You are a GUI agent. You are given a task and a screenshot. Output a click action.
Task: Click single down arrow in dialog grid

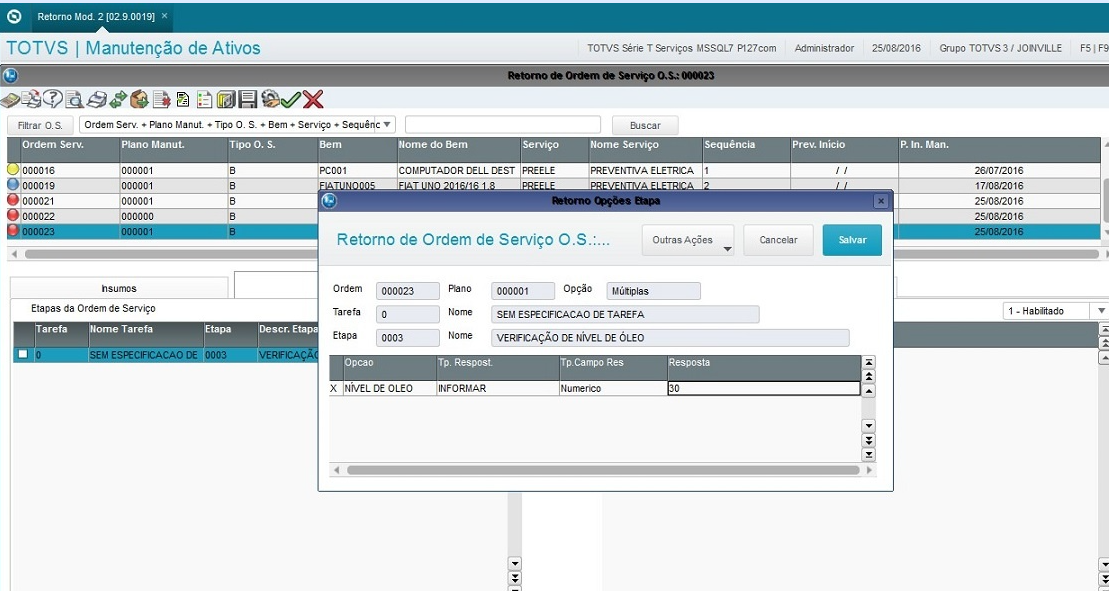click(x=869, y=426)
